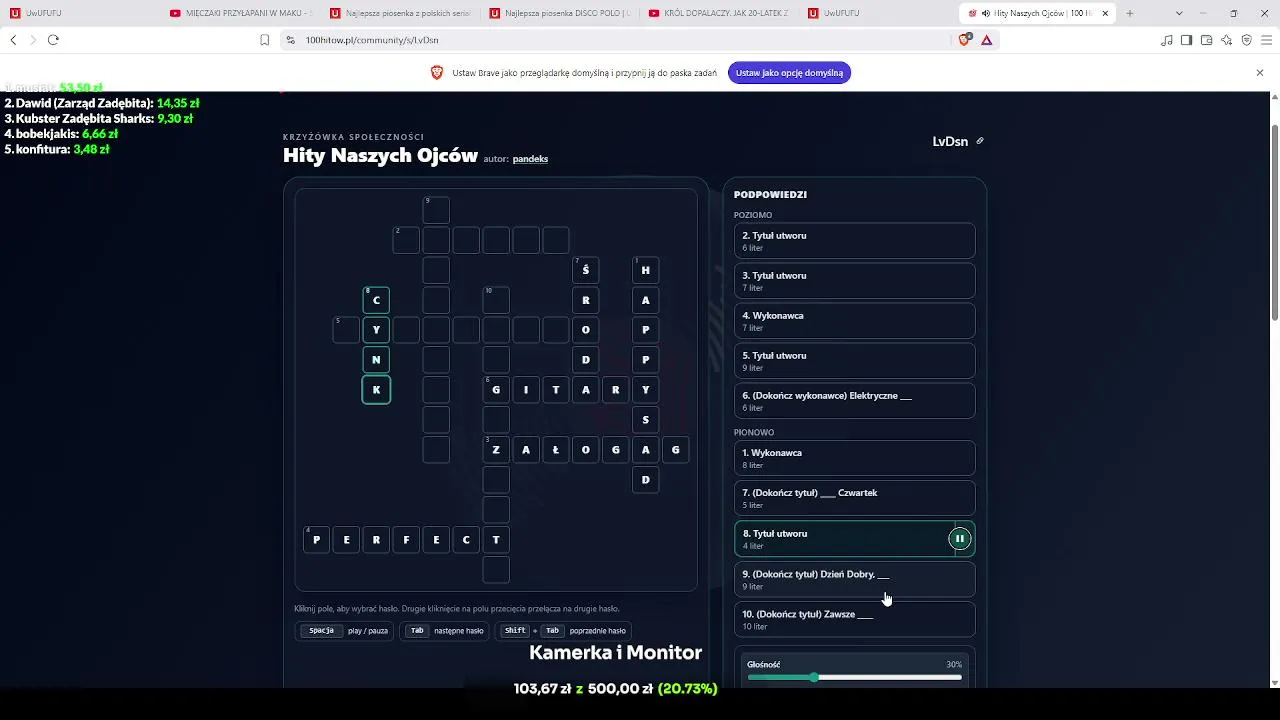Close the Hity Naszych Ojców tab
The image size is (1280, 720).
point(1104,13)
